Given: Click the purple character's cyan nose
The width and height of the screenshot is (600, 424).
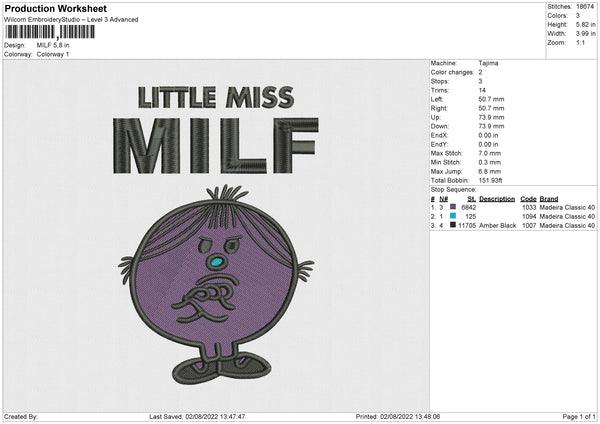Looking at the screenshot, I should 217,262.
